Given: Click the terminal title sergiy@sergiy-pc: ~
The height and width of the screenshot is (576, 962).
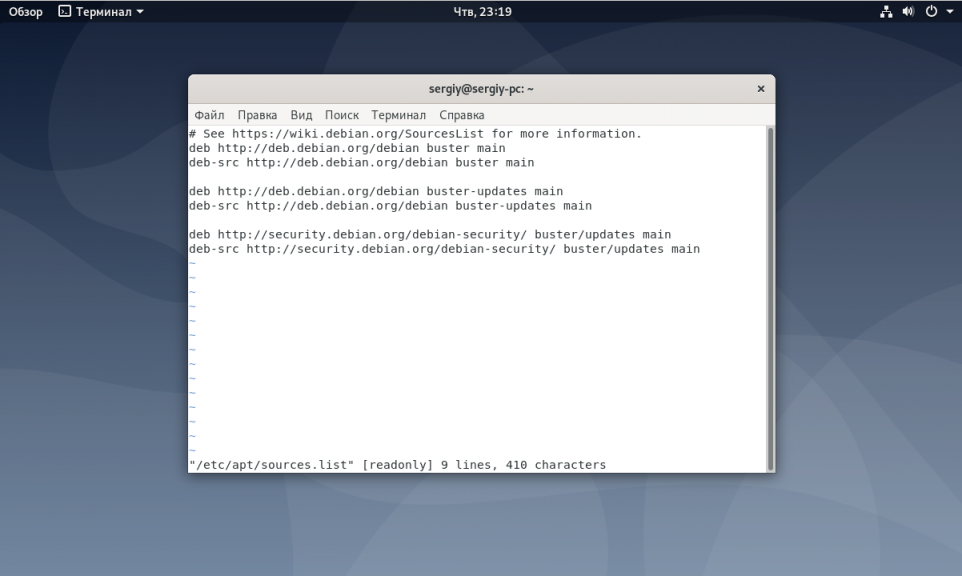Looking at the screenshot, I should pyautogui.click(x=481, y=89).
